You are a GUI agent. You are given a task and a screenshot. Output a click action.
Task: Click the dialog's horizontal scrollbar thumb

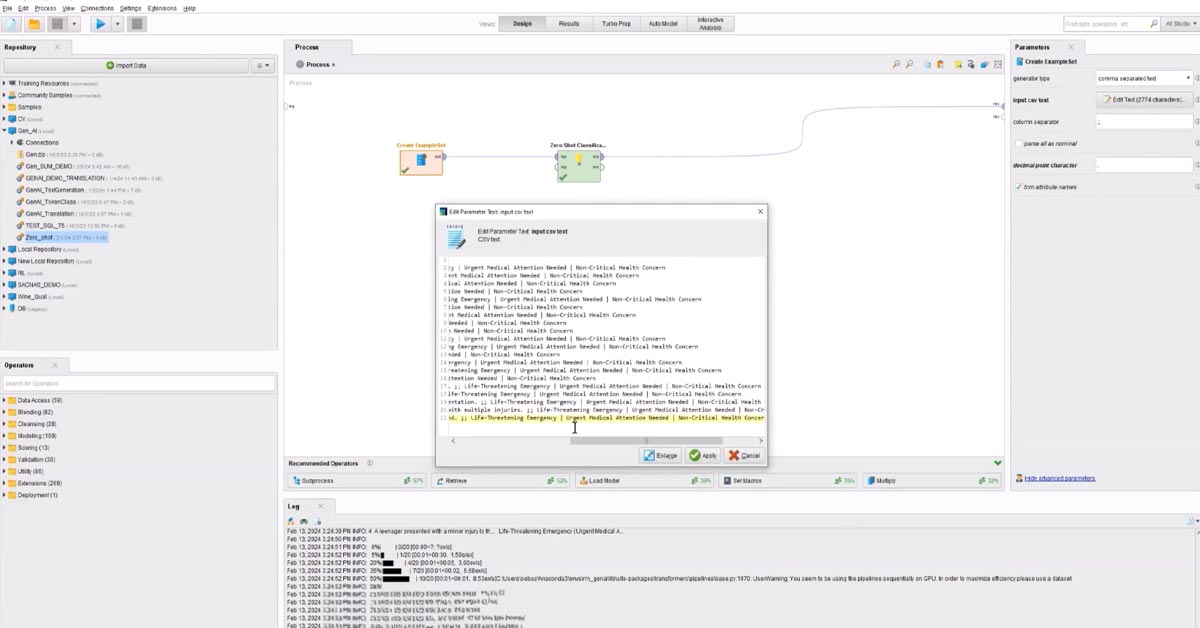[646, 440]
